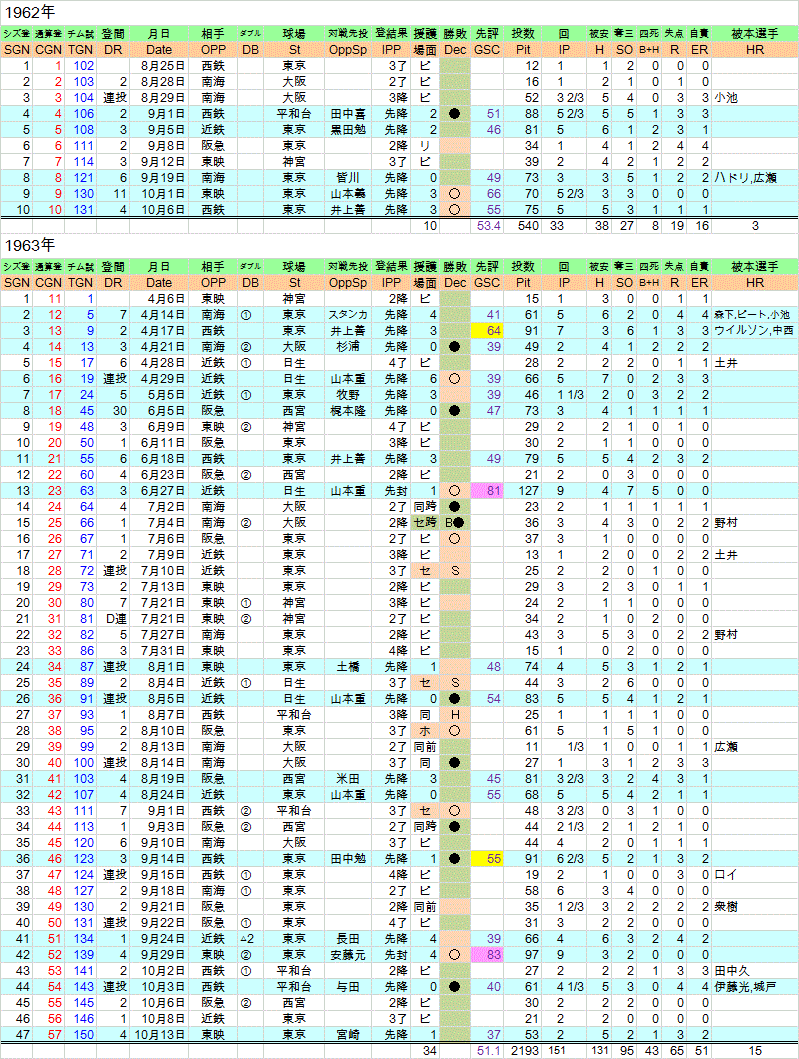This screenshot has height=1059, width=799.
Task: Click the 9月19日 date cell
Action: 159,178
